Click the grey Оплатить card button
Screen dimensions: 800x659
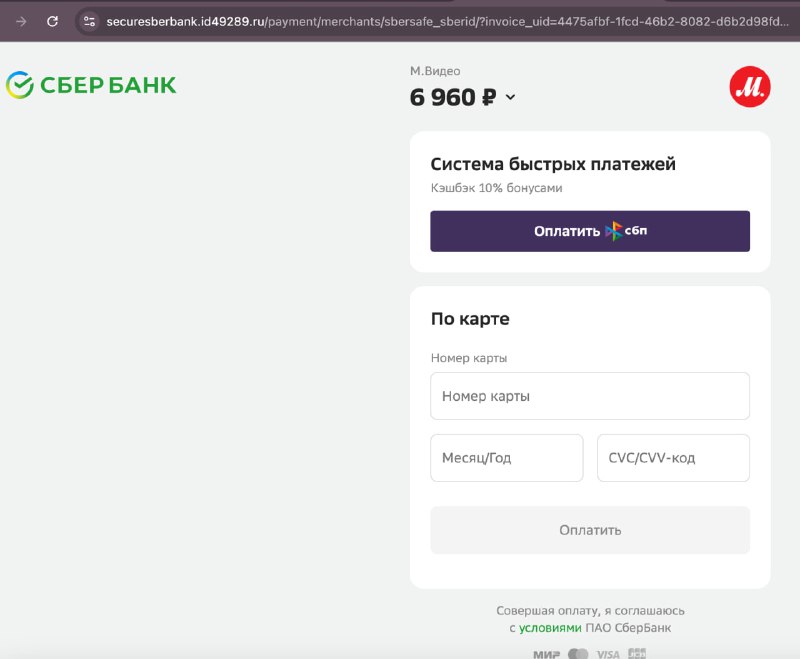pos(590,530)
